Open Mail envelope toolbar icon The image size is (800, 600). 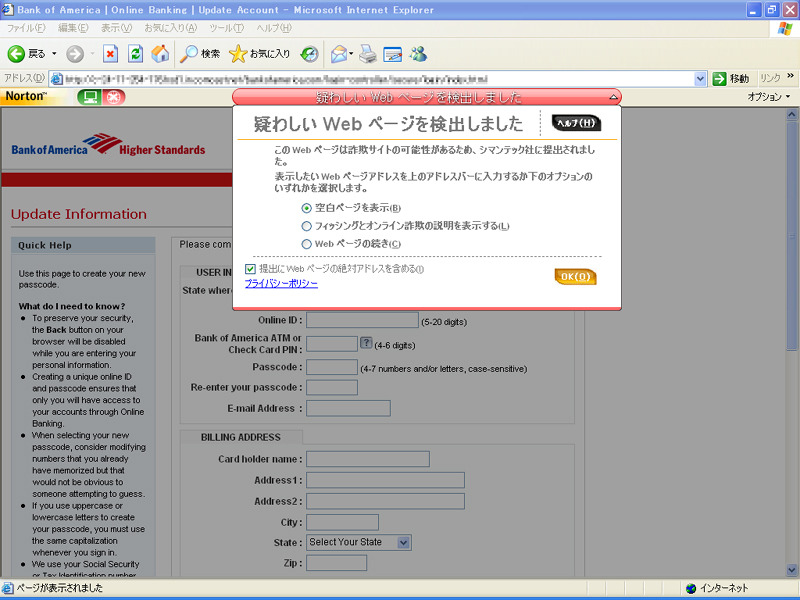pyautogui.click(x=339, y=54)
